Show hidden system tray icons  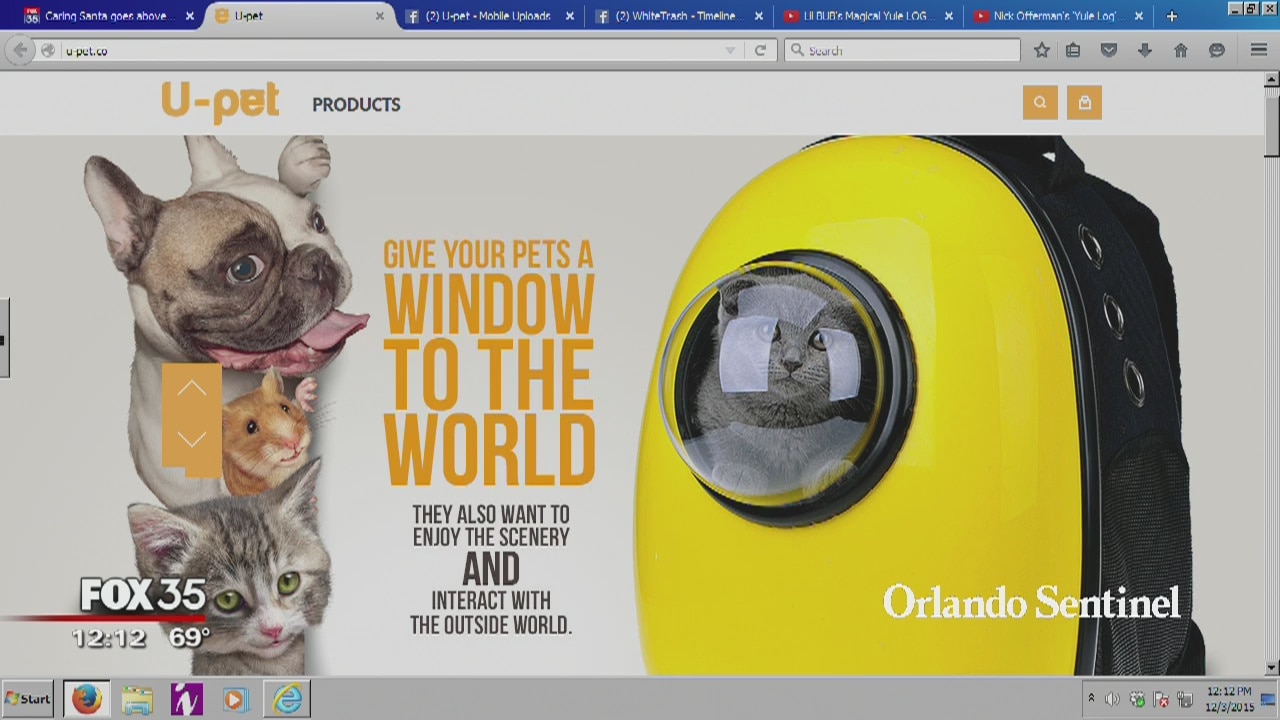(x=1091, y=699)
